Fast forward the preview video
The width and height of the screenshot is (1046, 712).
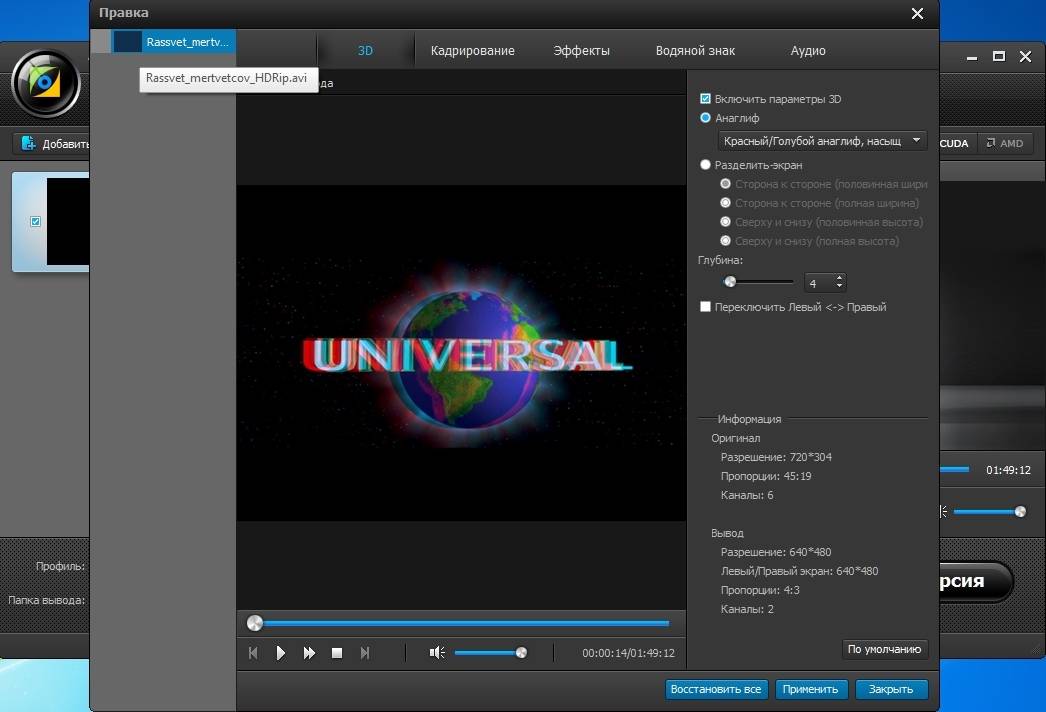click(x=309, y=653)
